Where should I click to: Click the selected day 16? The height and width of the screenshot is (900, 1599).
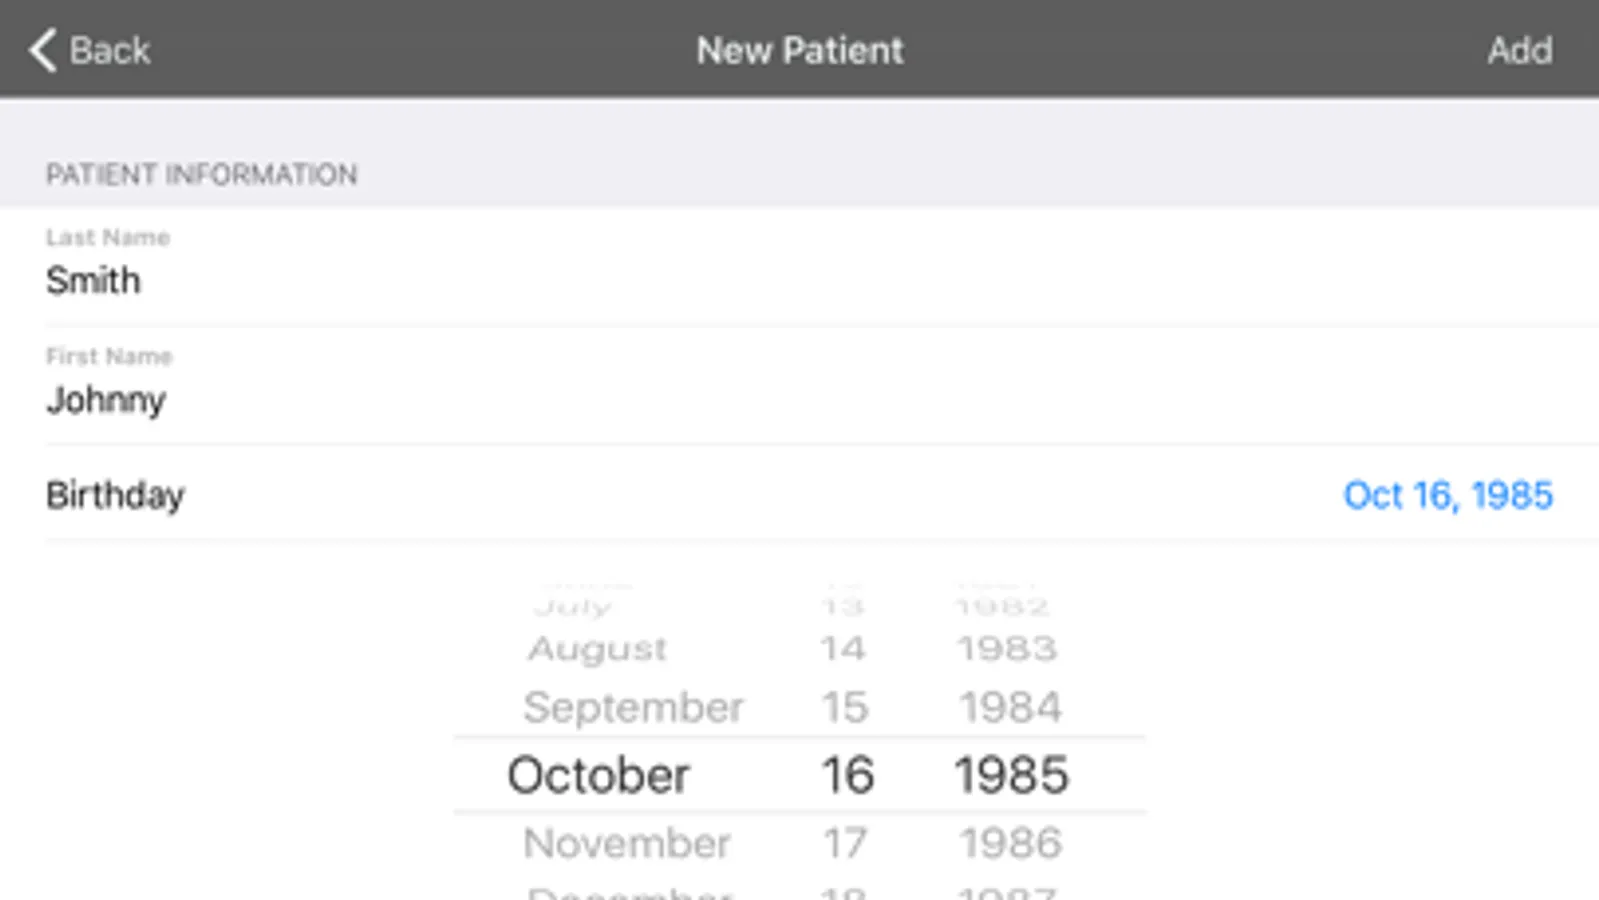(847, 775)
